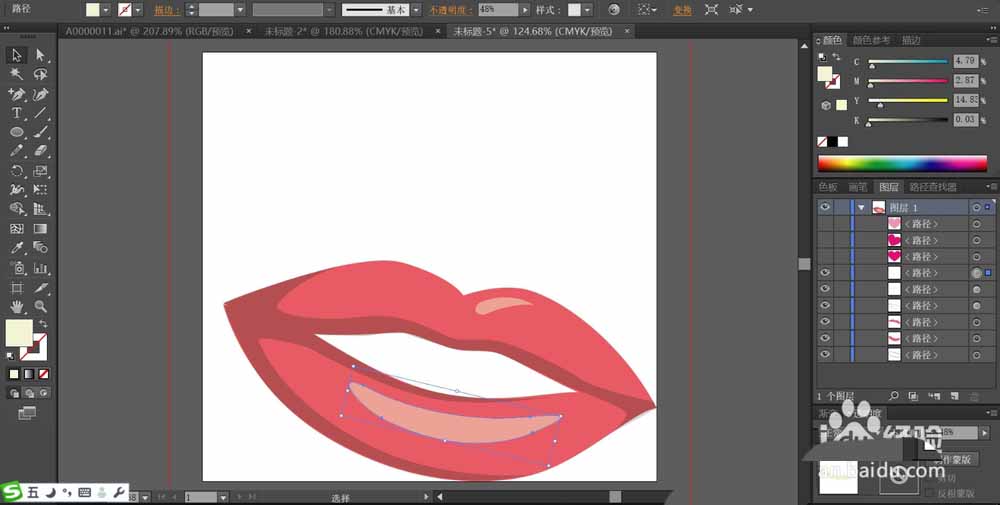The width and height of the screenshot is (1000, 505).
Task: Select the Zoom magnifier tool
Action: click(x=41, y=306)
